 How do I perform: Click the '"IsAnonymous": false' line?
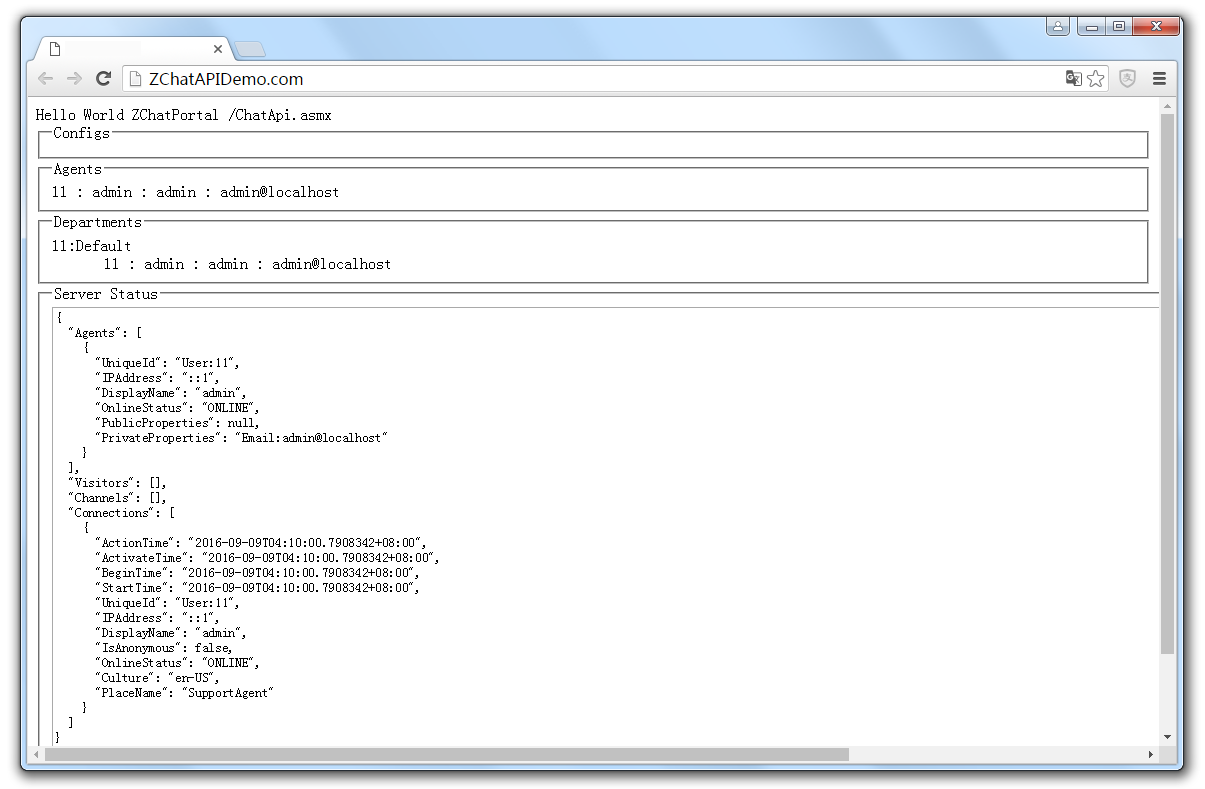[x=164, y=648]
